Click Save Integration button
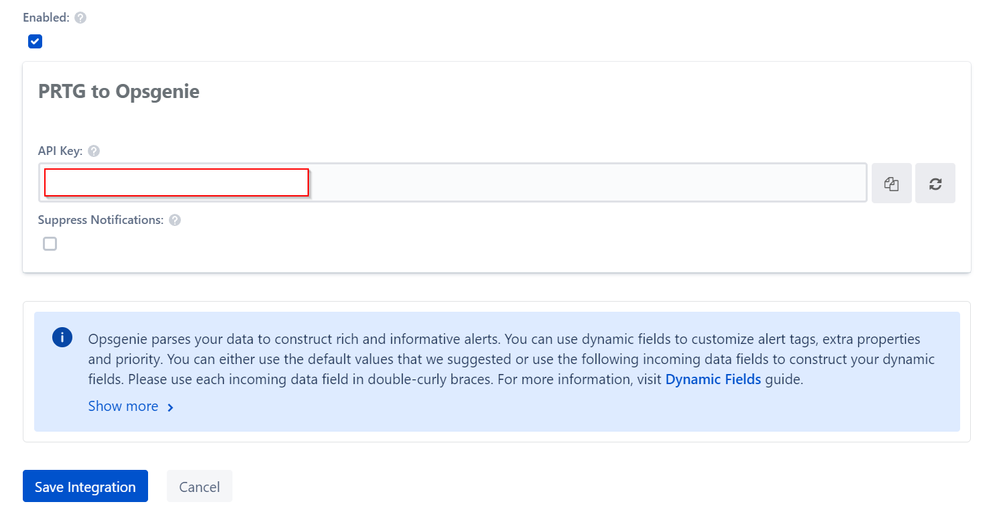 (85, 486)
